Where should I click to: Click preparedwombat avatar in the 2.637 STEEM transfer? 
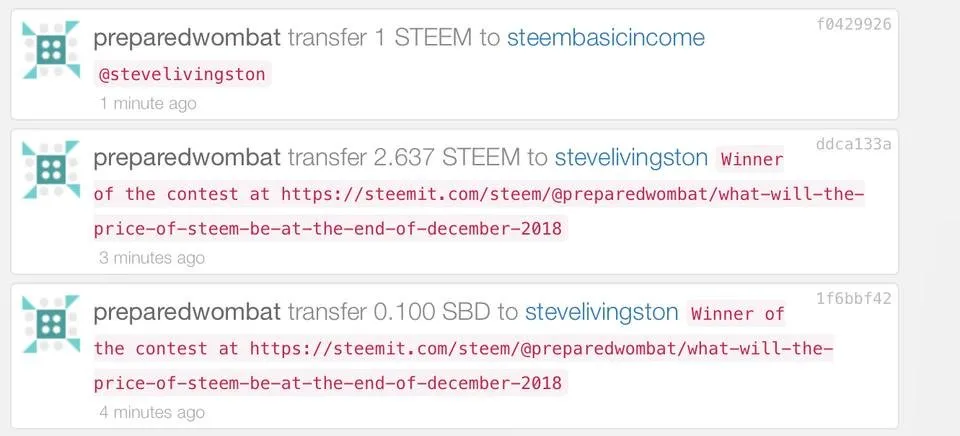point(51,170)
